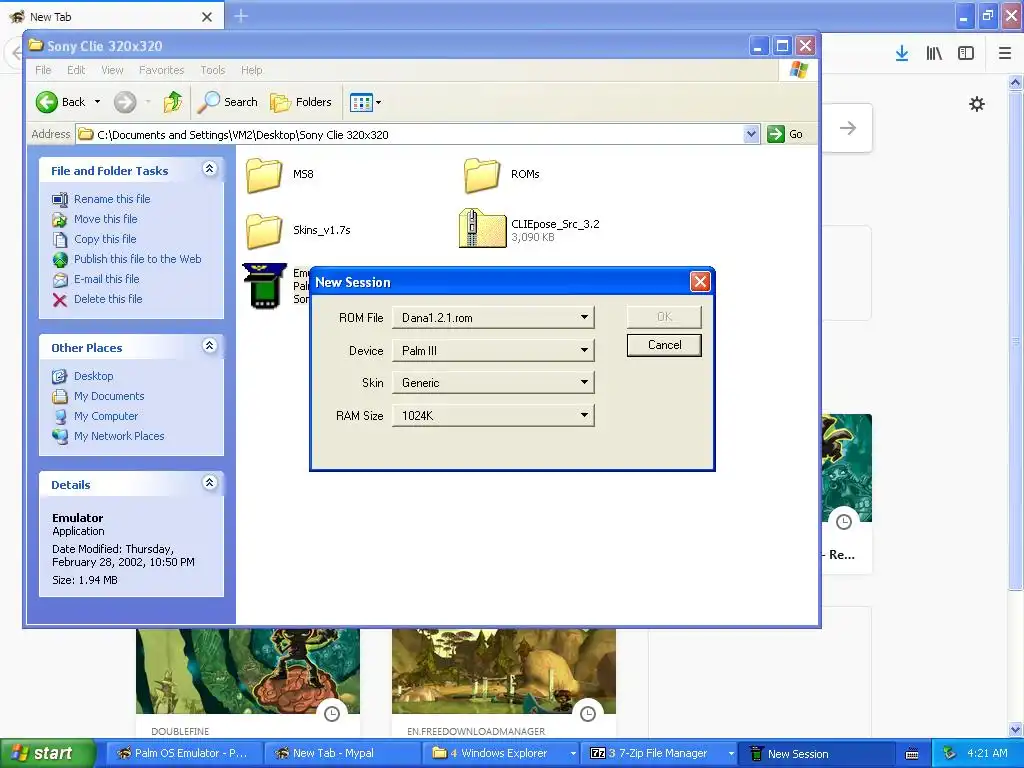
Task: Open the Back history dropdown arrow
Action: coord(97,102)
